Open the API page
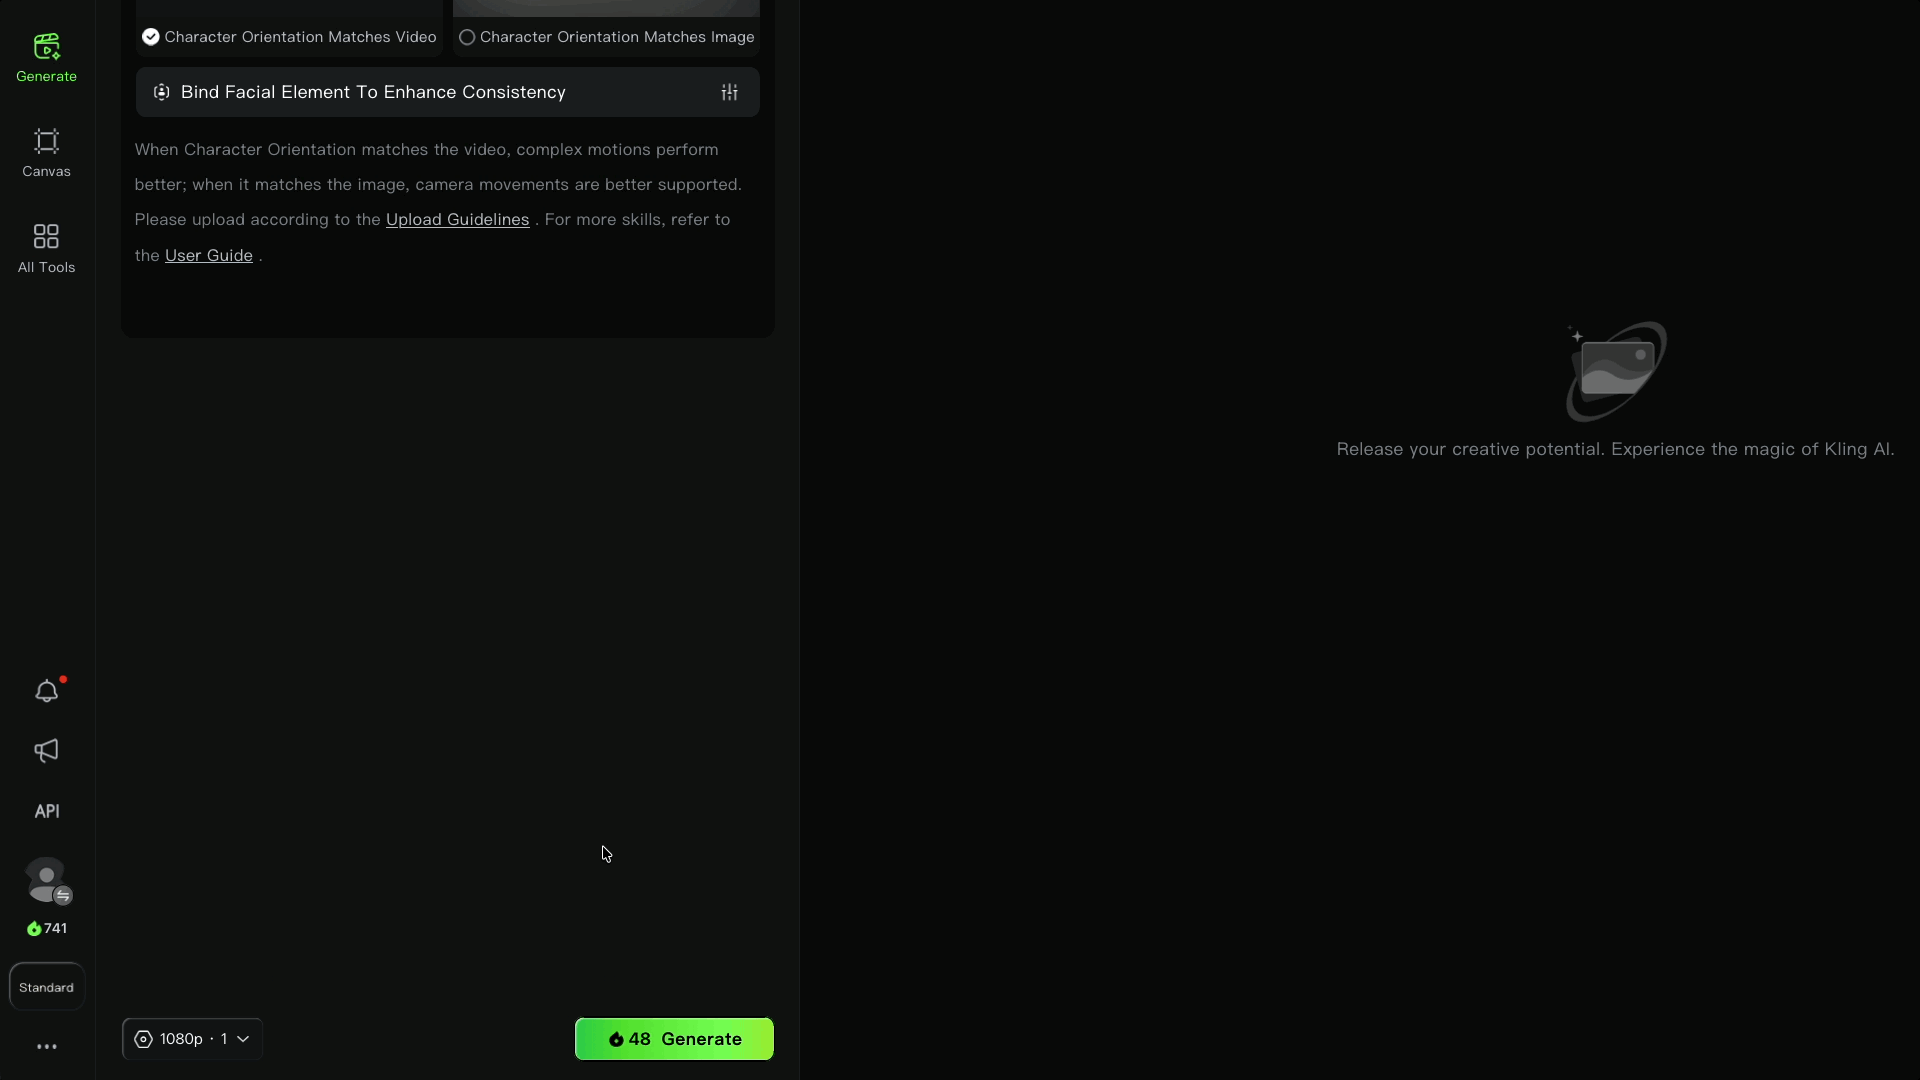Image resolution: width=1920 pixels, height=1080 pixels. (x=46, y=811)
